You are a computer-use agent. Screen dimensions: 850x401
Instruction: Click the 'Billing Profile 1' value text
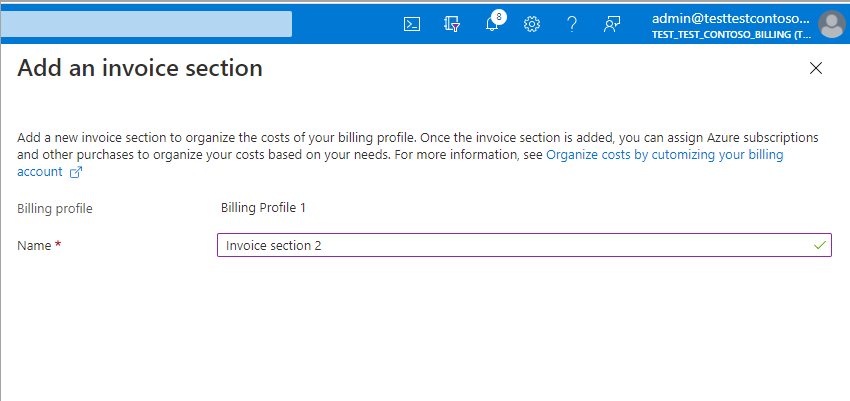(x=263, y=208)
